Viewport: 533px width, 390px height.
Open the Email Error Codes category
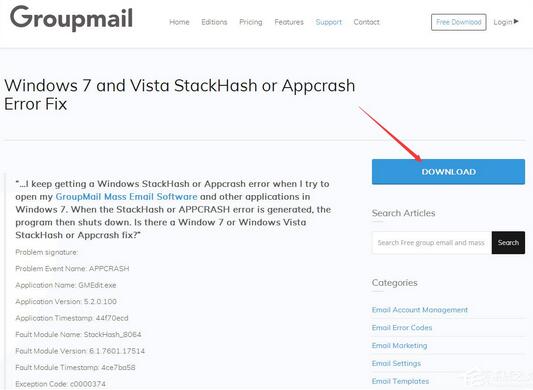coord(402,327)
